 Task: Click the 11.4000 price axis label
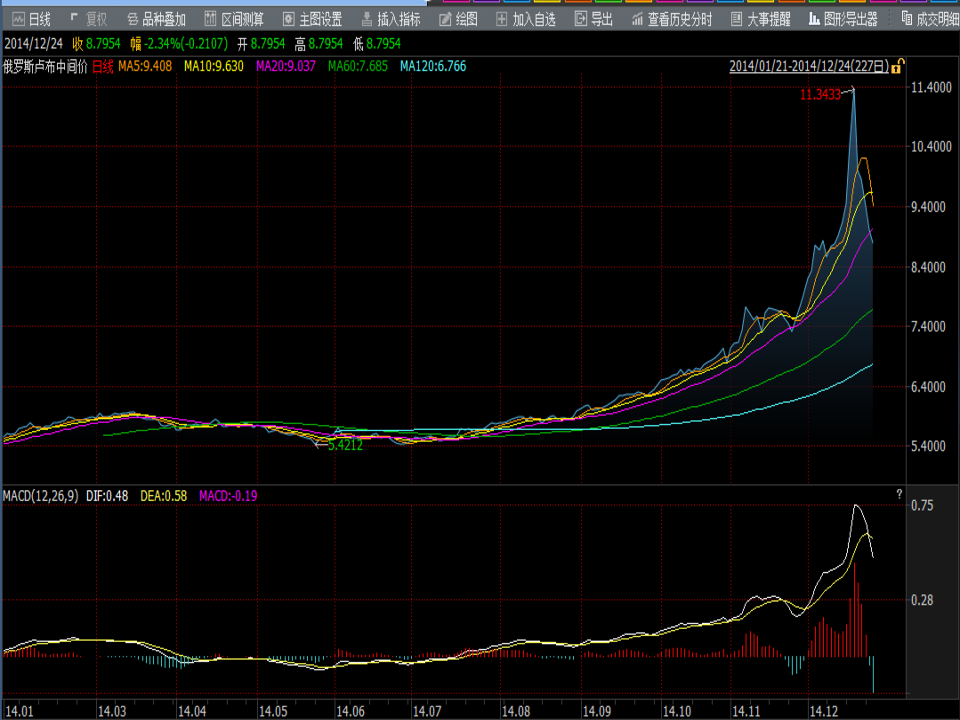pyautogui.click(x=931, y=88)
